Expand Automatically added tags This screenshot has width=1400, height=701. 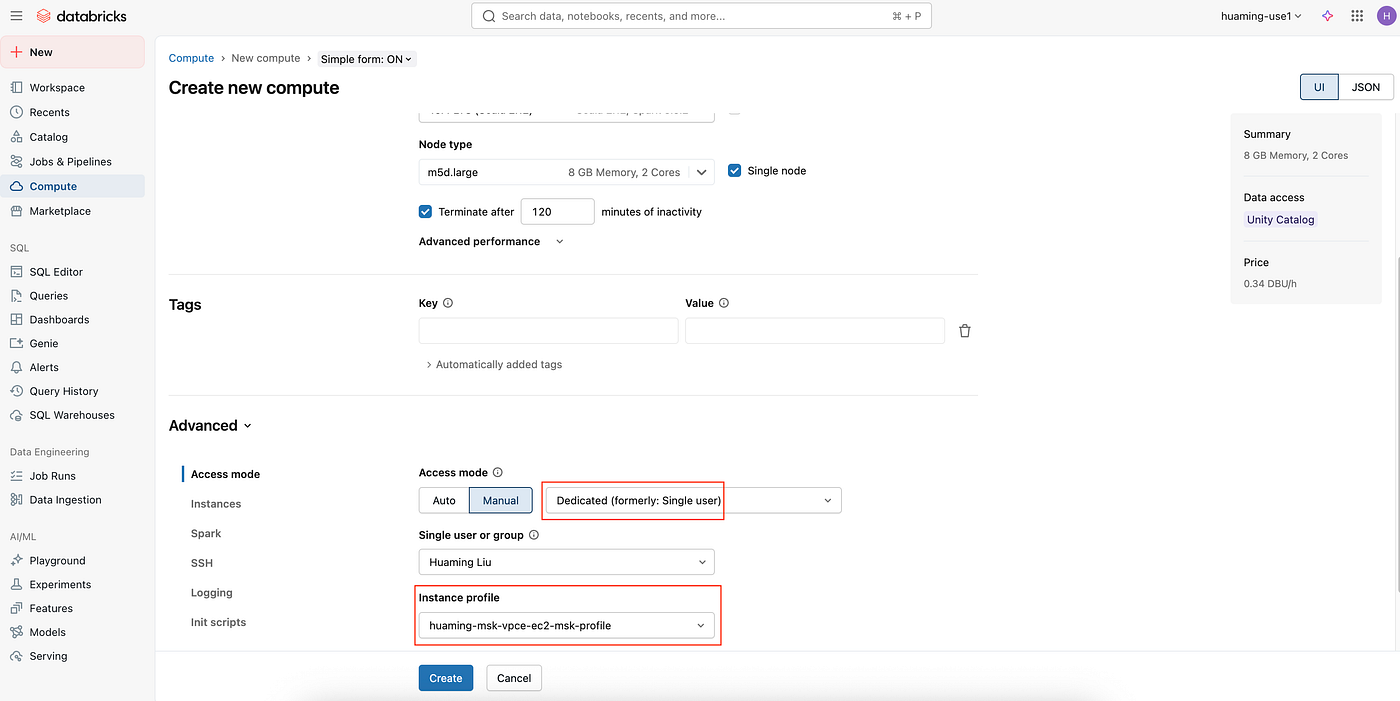(x=494, y=365)
